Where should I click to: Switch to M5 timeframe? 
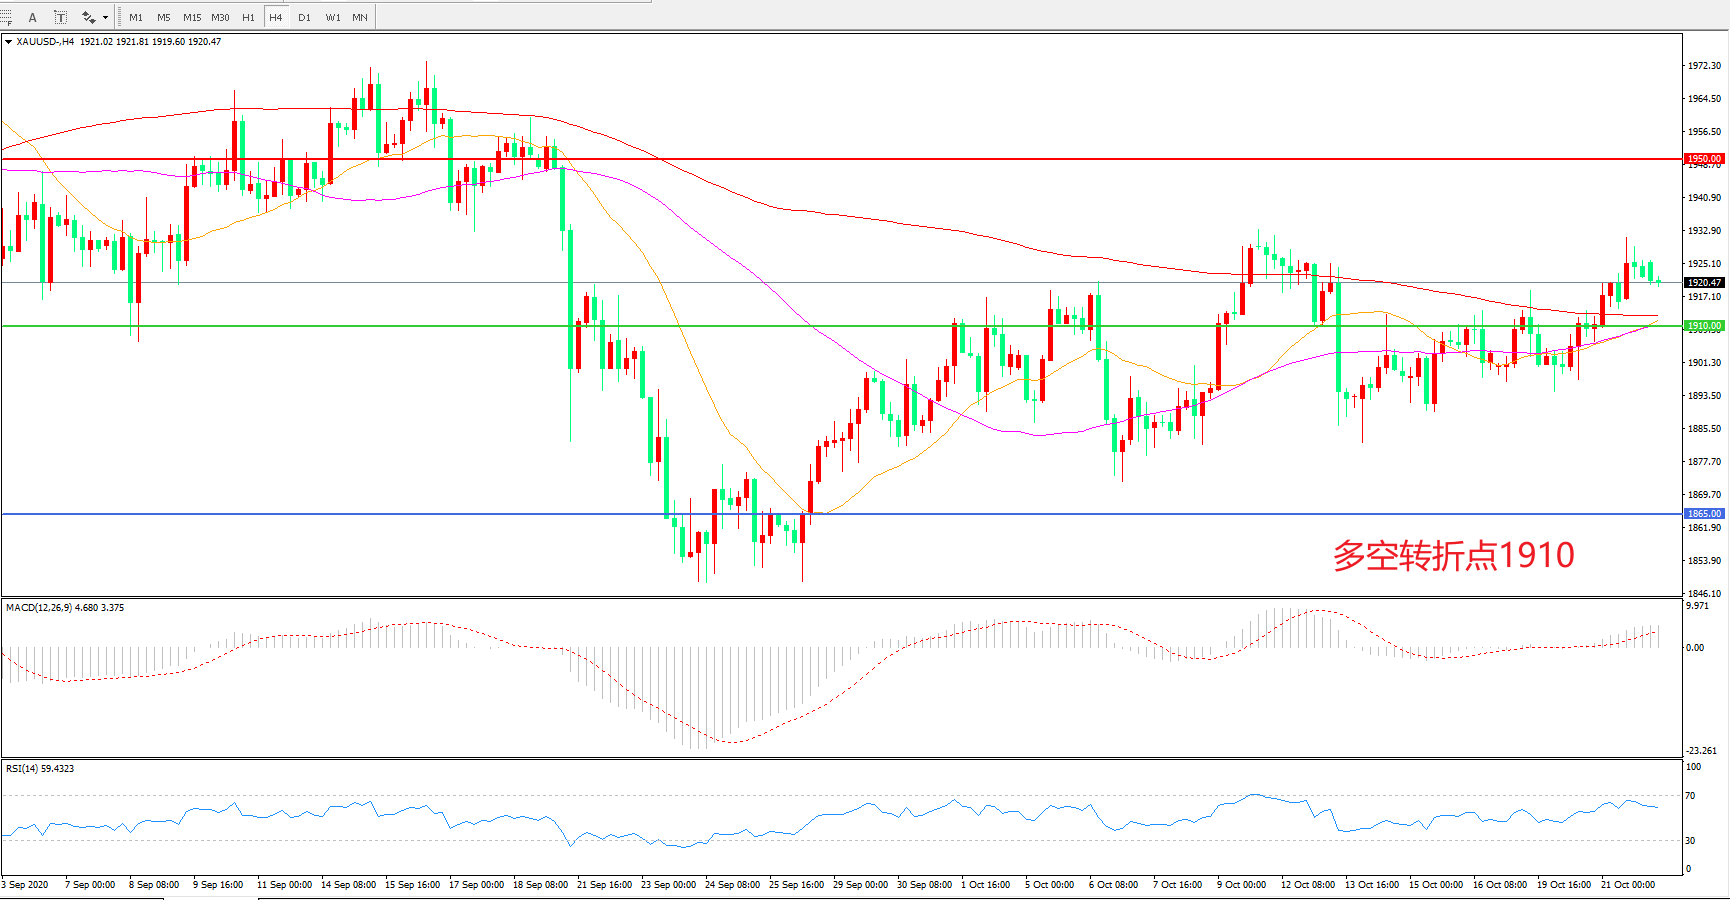(163, 17)
